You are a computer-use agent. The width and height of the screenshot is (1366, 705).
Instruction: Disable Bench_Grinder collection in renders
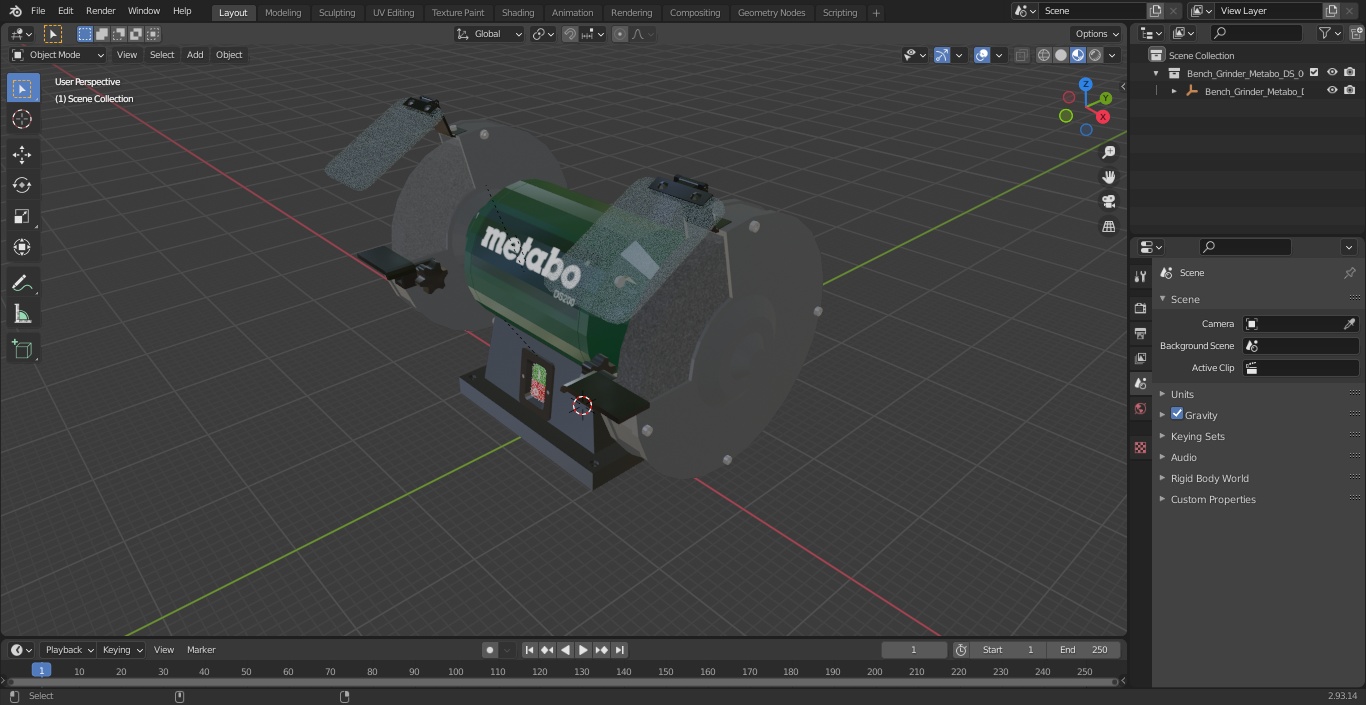click(x=1349, y=72)
